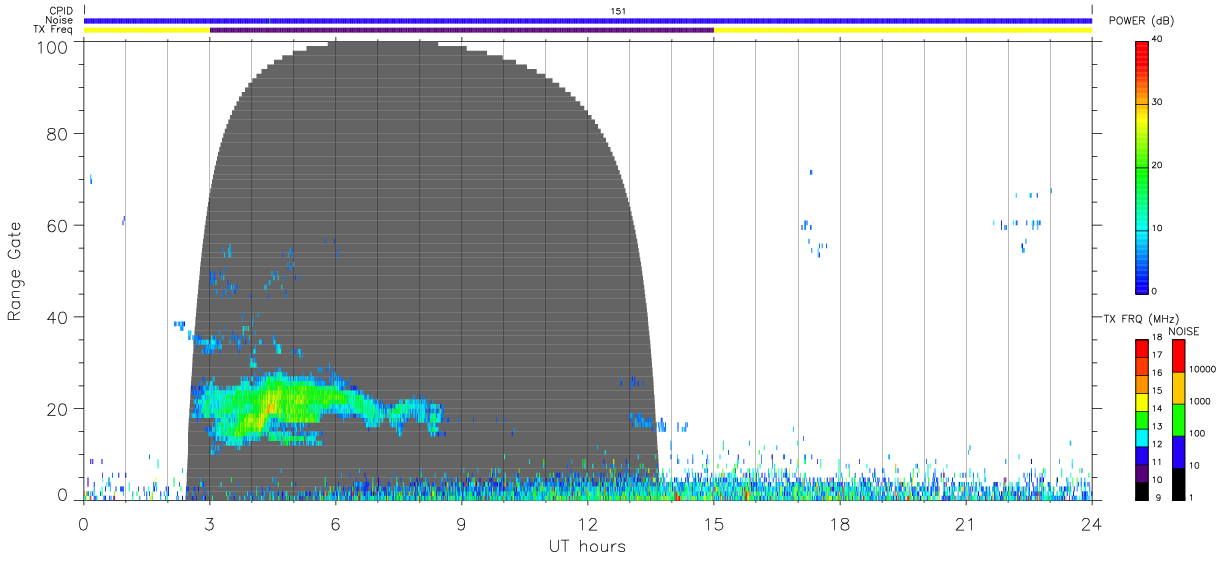Click the Noise row label

[x=60, y=20]
